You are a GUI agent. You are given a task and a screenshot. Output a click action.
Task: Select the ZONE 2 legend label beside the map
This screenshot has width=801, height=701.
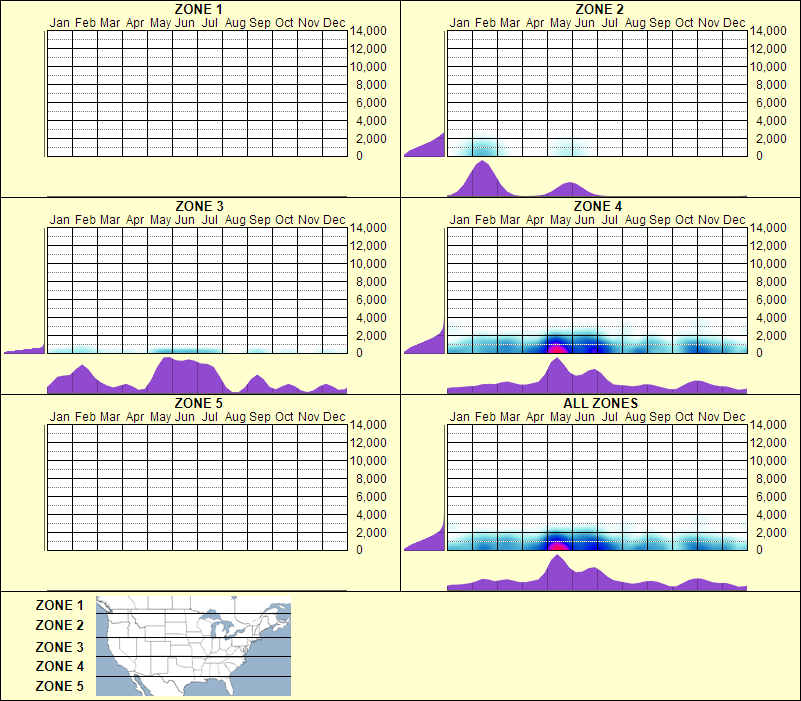[59, 625]
